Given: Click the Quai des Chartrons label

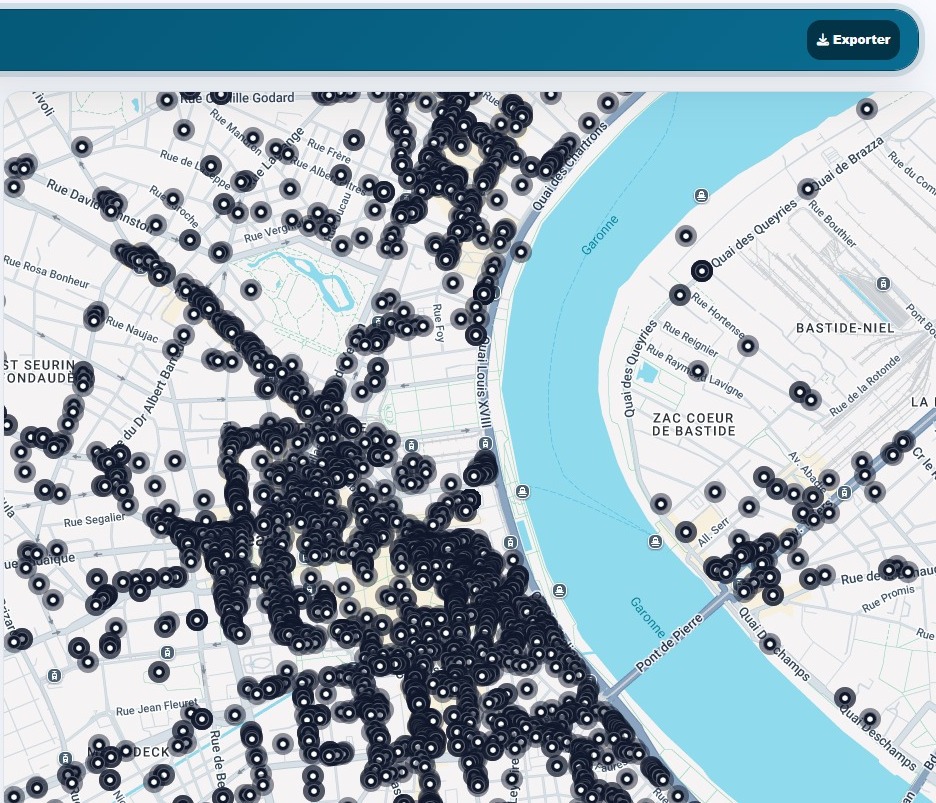Looking at the screenshot, I should pyautogui.click(x=569, y=167).
